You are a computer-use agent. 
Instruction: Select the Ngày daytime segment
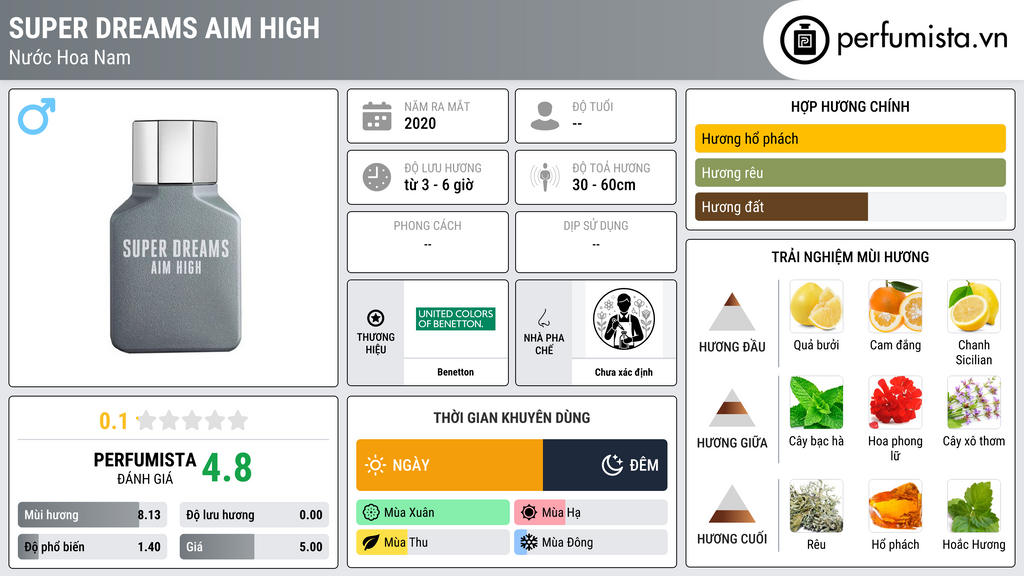449,465
